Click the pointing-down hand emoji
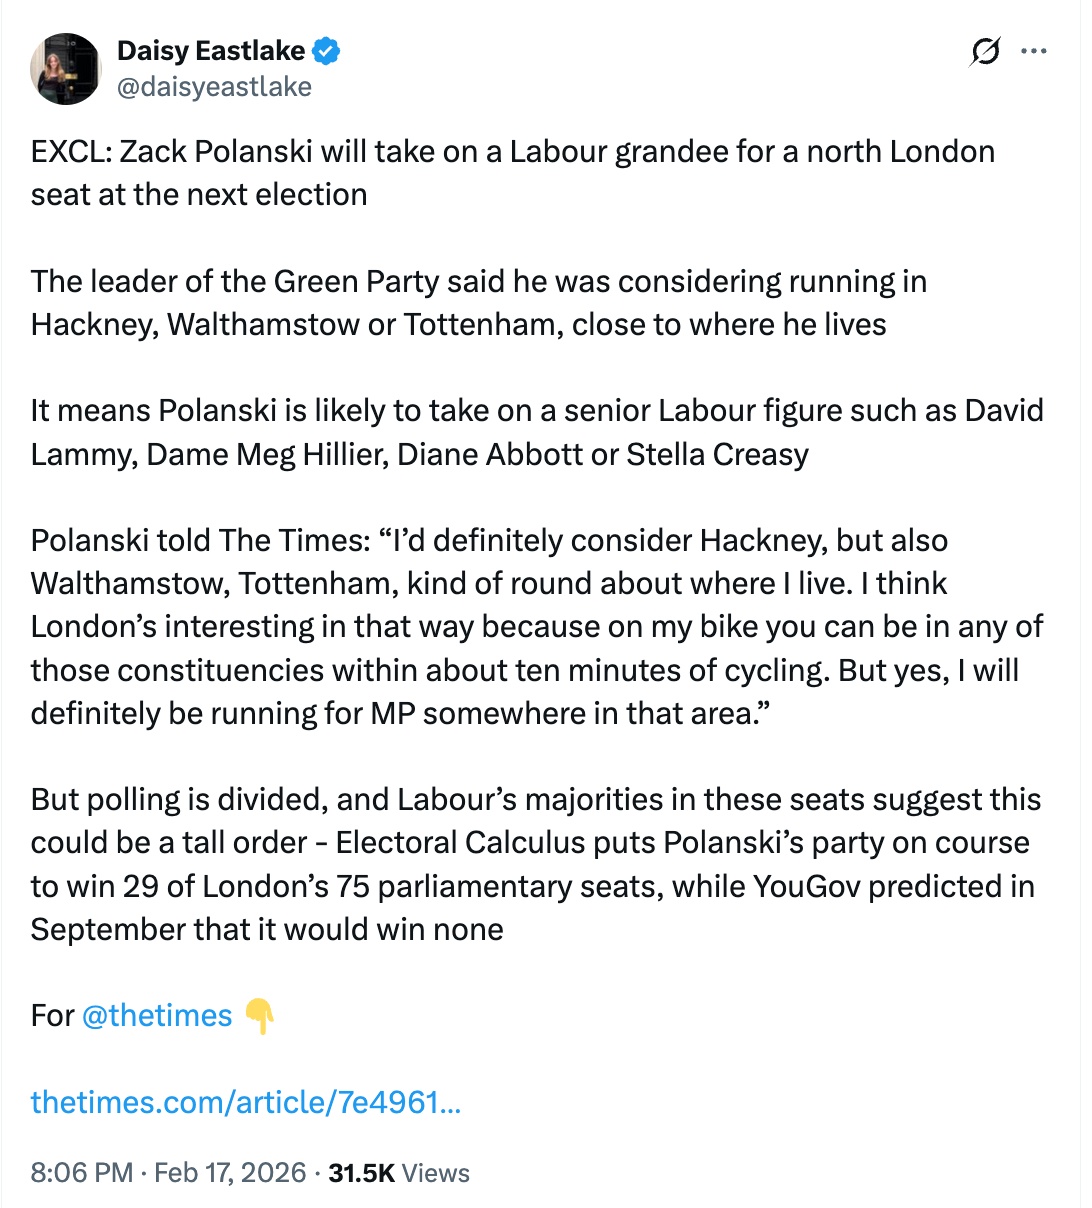This screenshot has height=1208, width=1092. point(259,1015)
